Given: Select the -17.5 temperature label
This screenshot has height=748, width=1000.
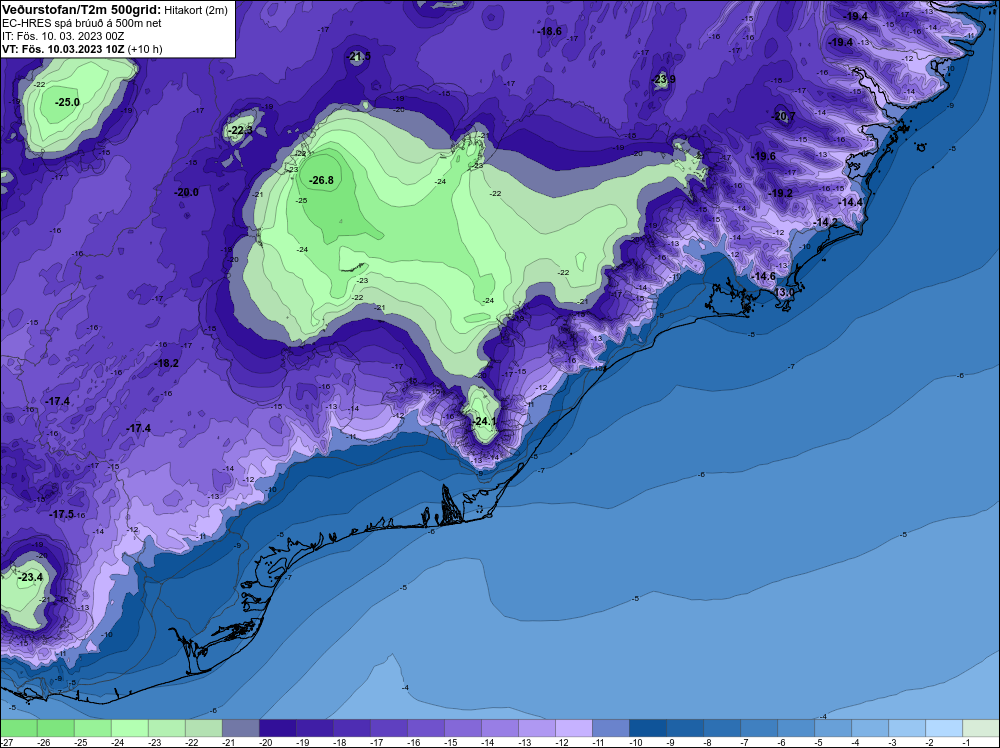Looking at the screenshot, I should click(62, 514).
